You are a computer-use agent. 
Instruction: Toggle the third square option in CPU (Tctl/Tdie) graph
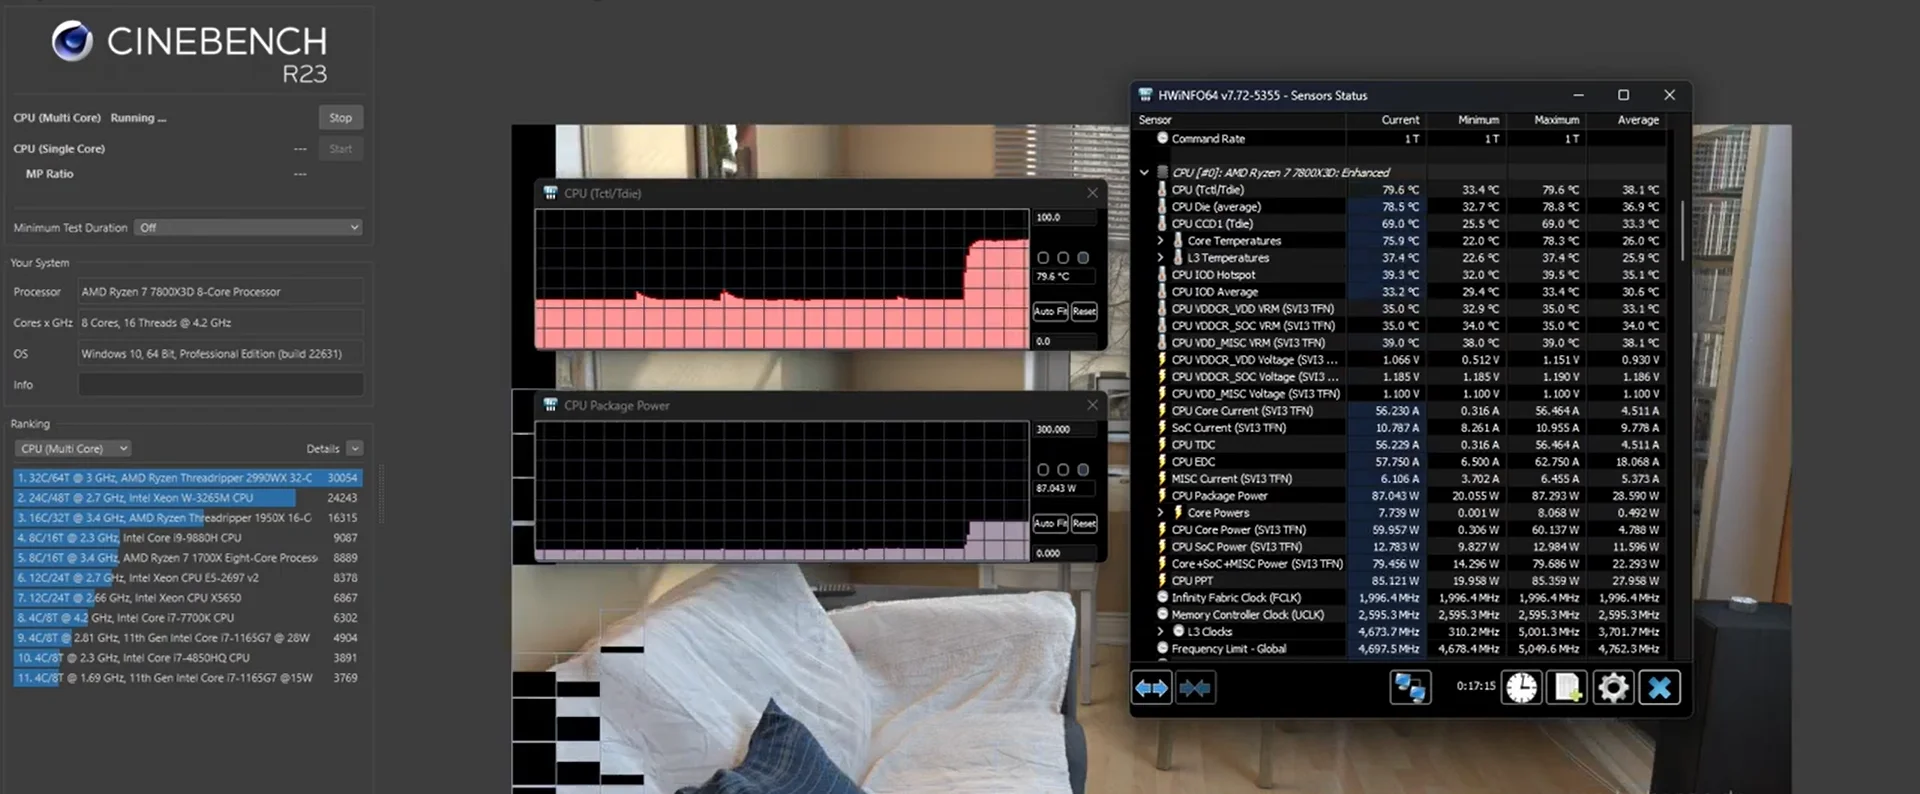point(1083,258)
